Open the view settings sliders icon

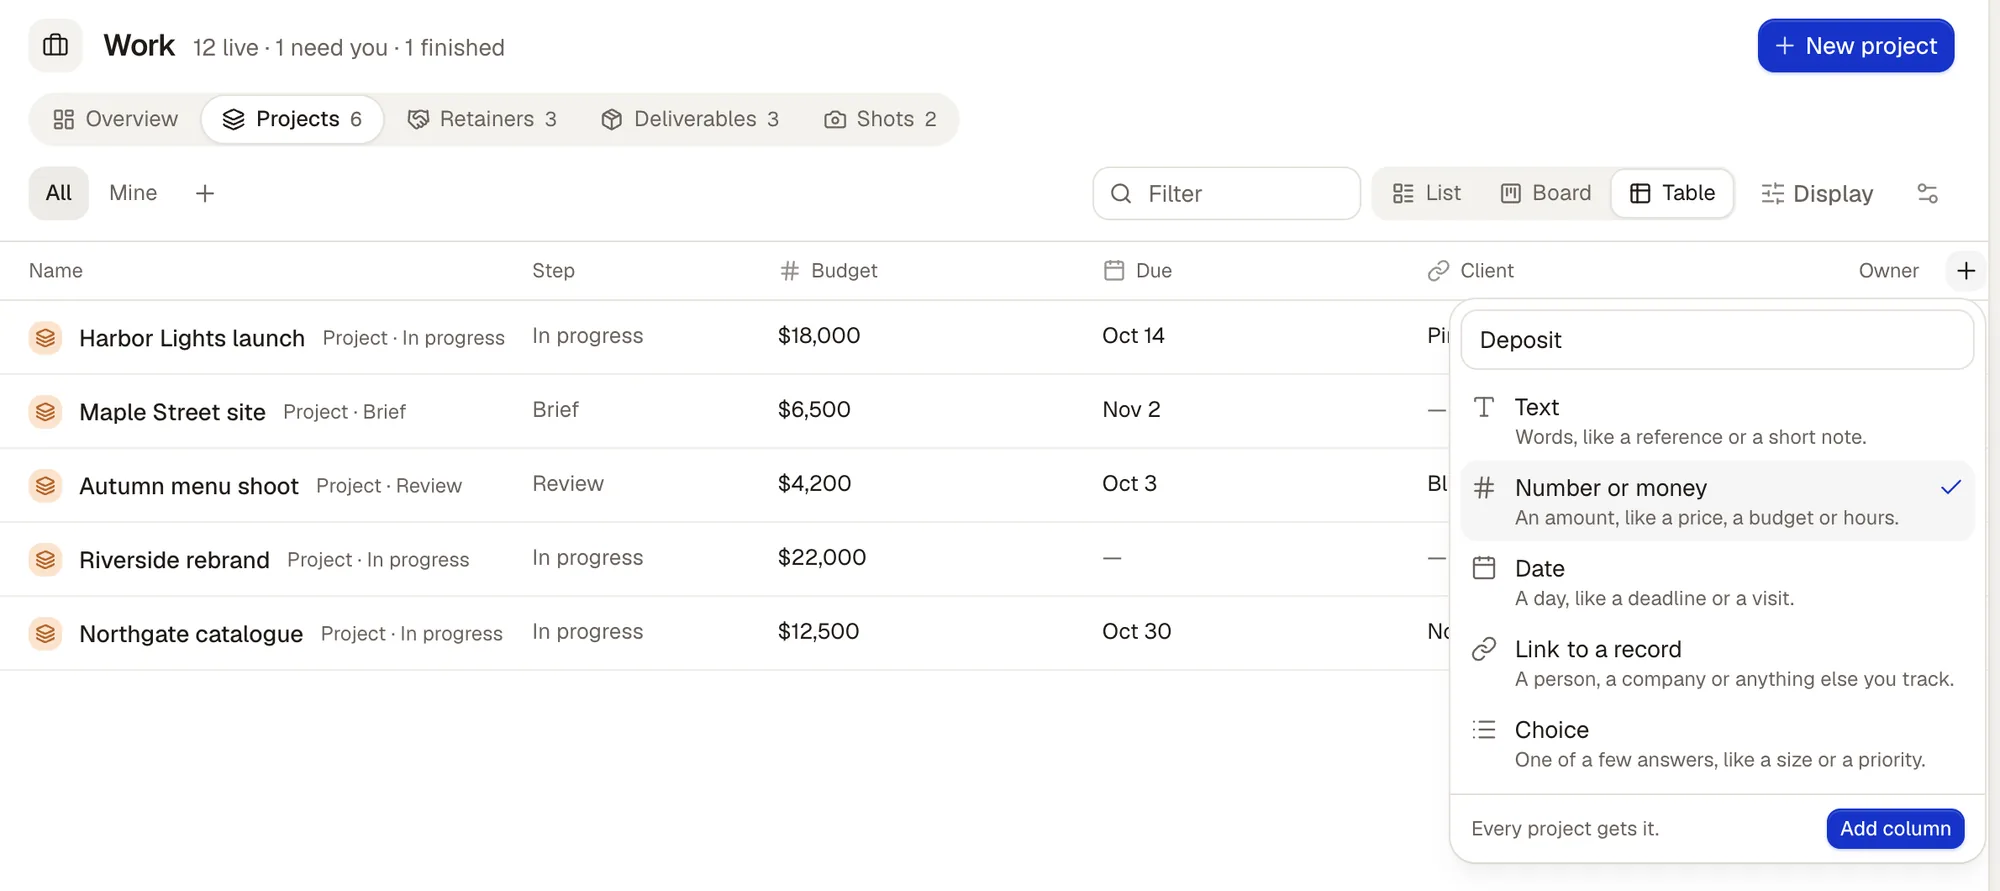1927,193
